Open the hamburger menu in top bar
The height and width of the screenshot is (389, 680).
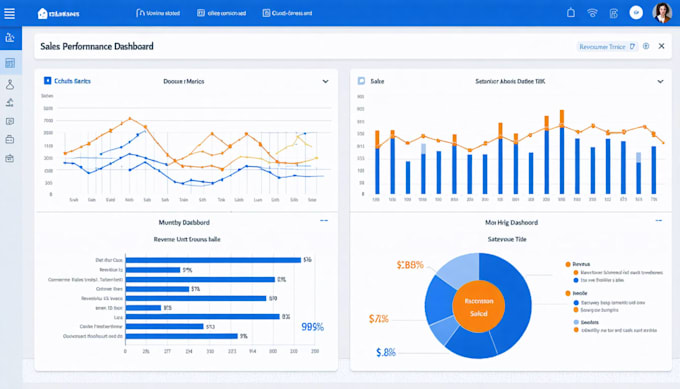(x=10, y=13)
